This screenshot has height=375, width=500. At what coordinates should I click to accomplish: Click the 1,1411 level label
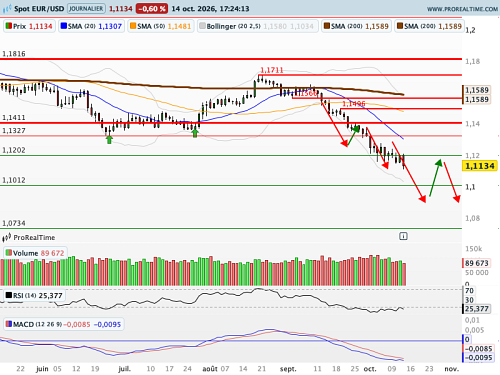click(x=14, y=117)
